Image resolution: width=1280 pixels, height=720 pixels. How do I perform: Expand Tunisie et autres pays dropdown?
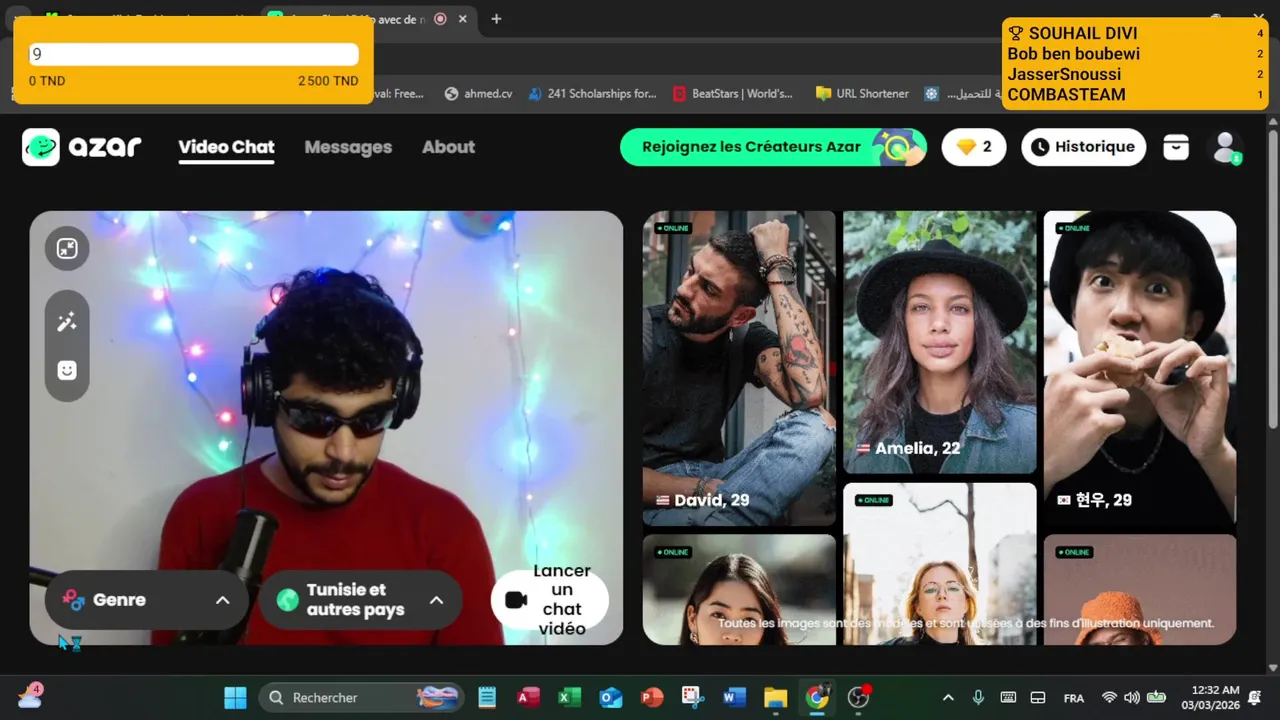360,600
